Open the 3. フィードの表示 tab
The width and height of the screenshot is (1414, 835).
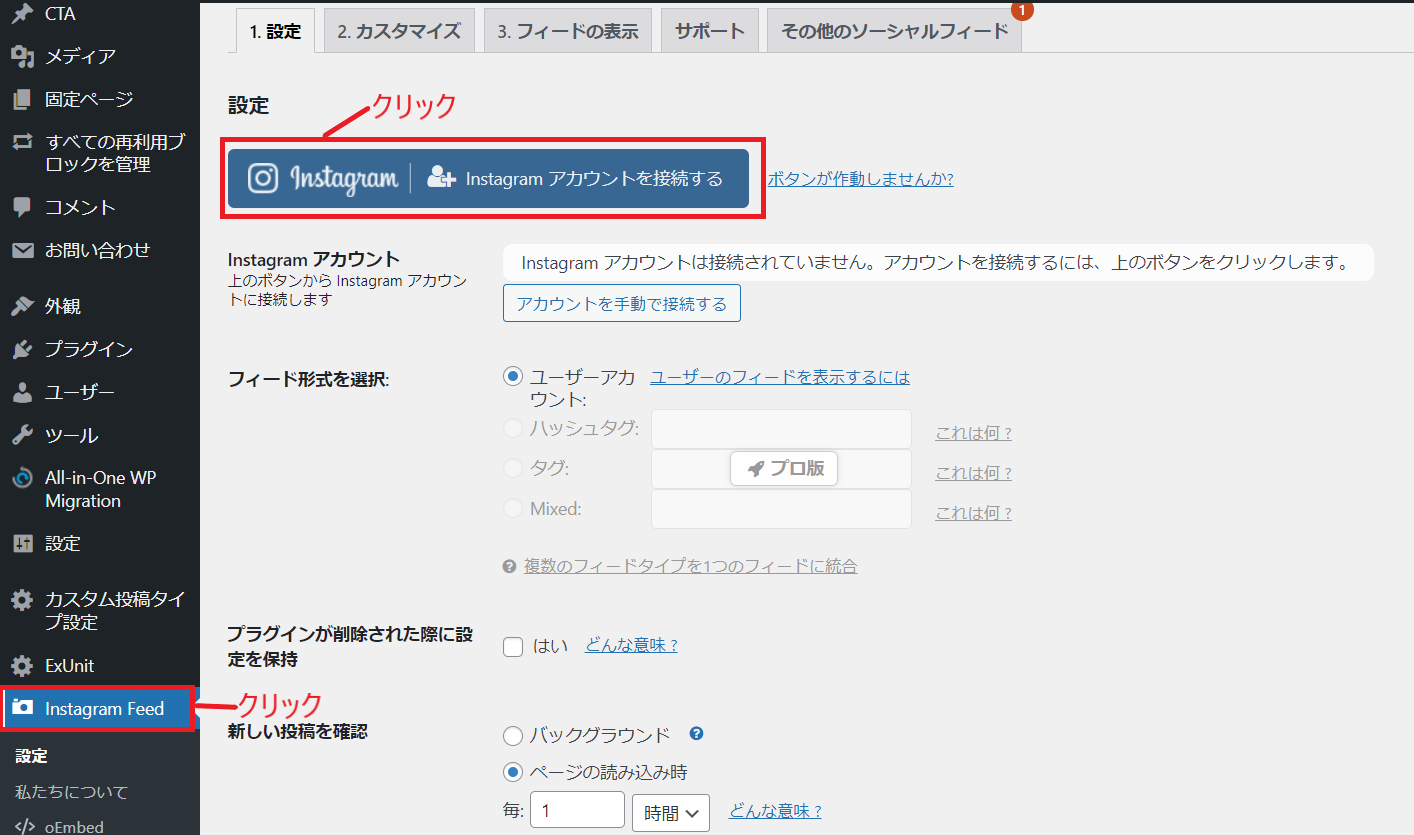click(x=568, y=31)
